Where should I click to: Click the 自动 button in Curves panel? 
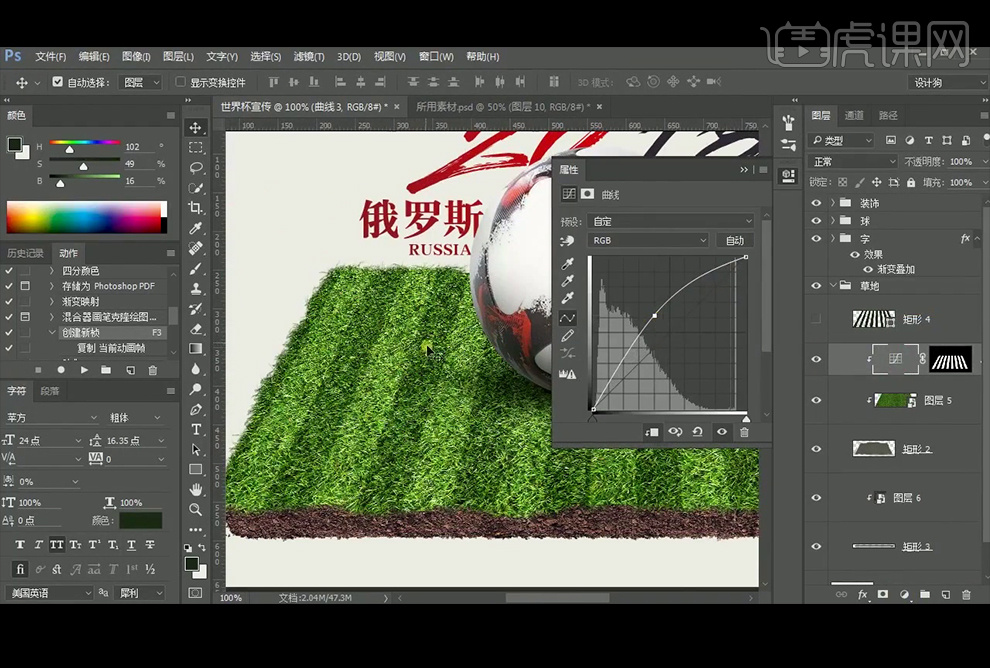pos(735,240)
